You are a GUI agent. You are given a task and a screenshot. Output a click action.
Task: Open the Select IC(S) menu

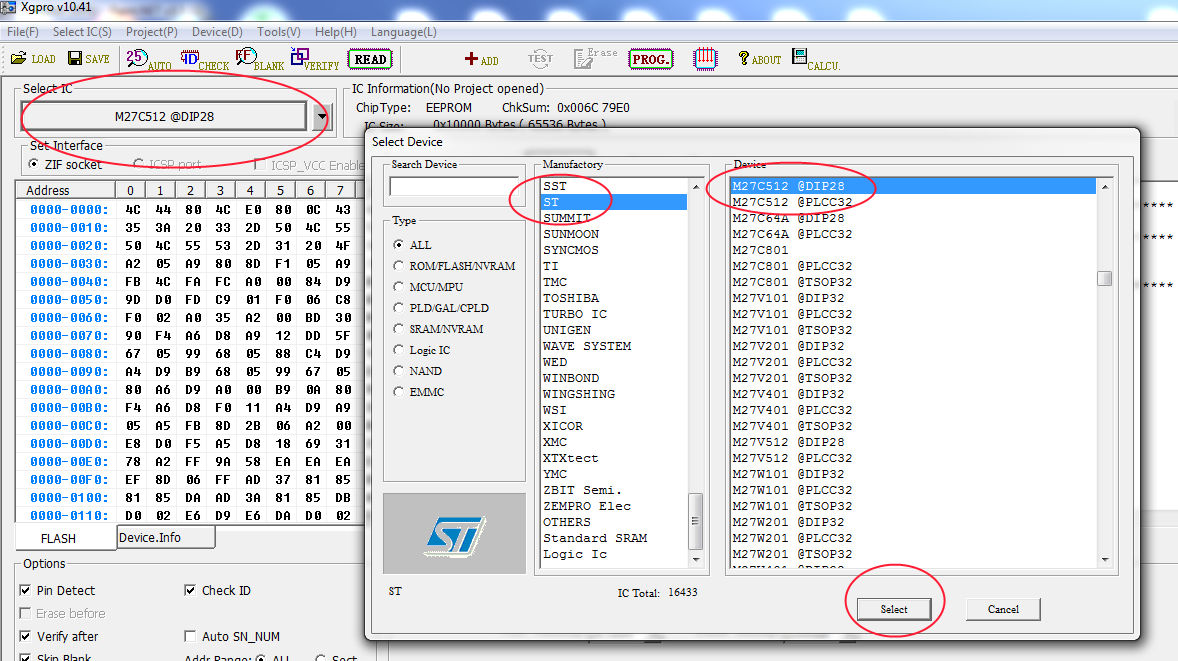82,32
